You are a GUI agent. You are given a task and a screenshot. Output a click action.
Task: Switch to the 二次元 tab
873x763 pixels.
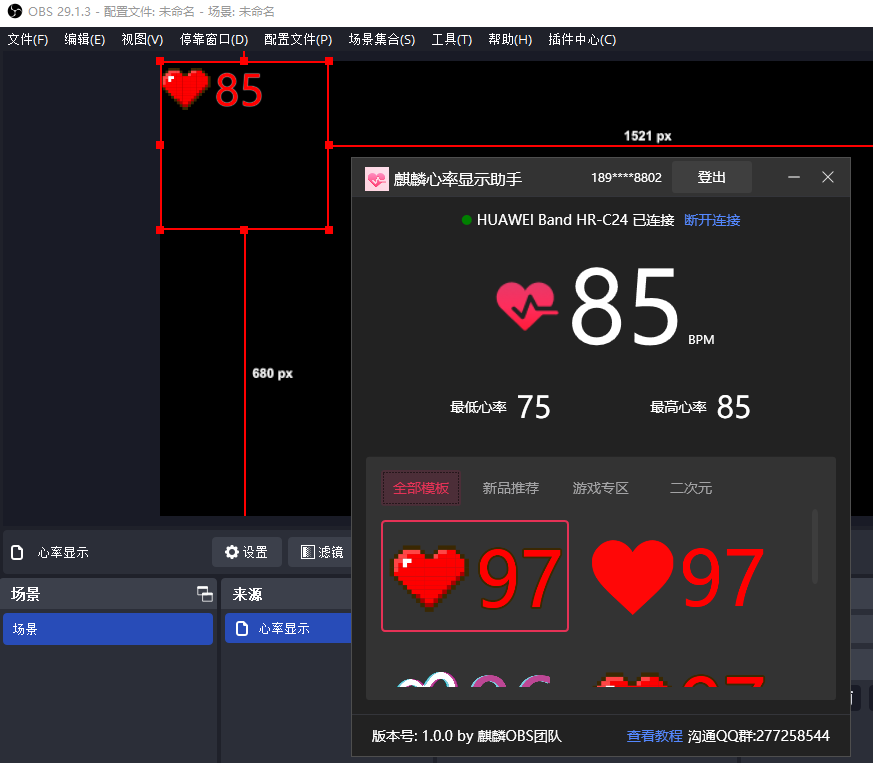click(x=691, y=488)
